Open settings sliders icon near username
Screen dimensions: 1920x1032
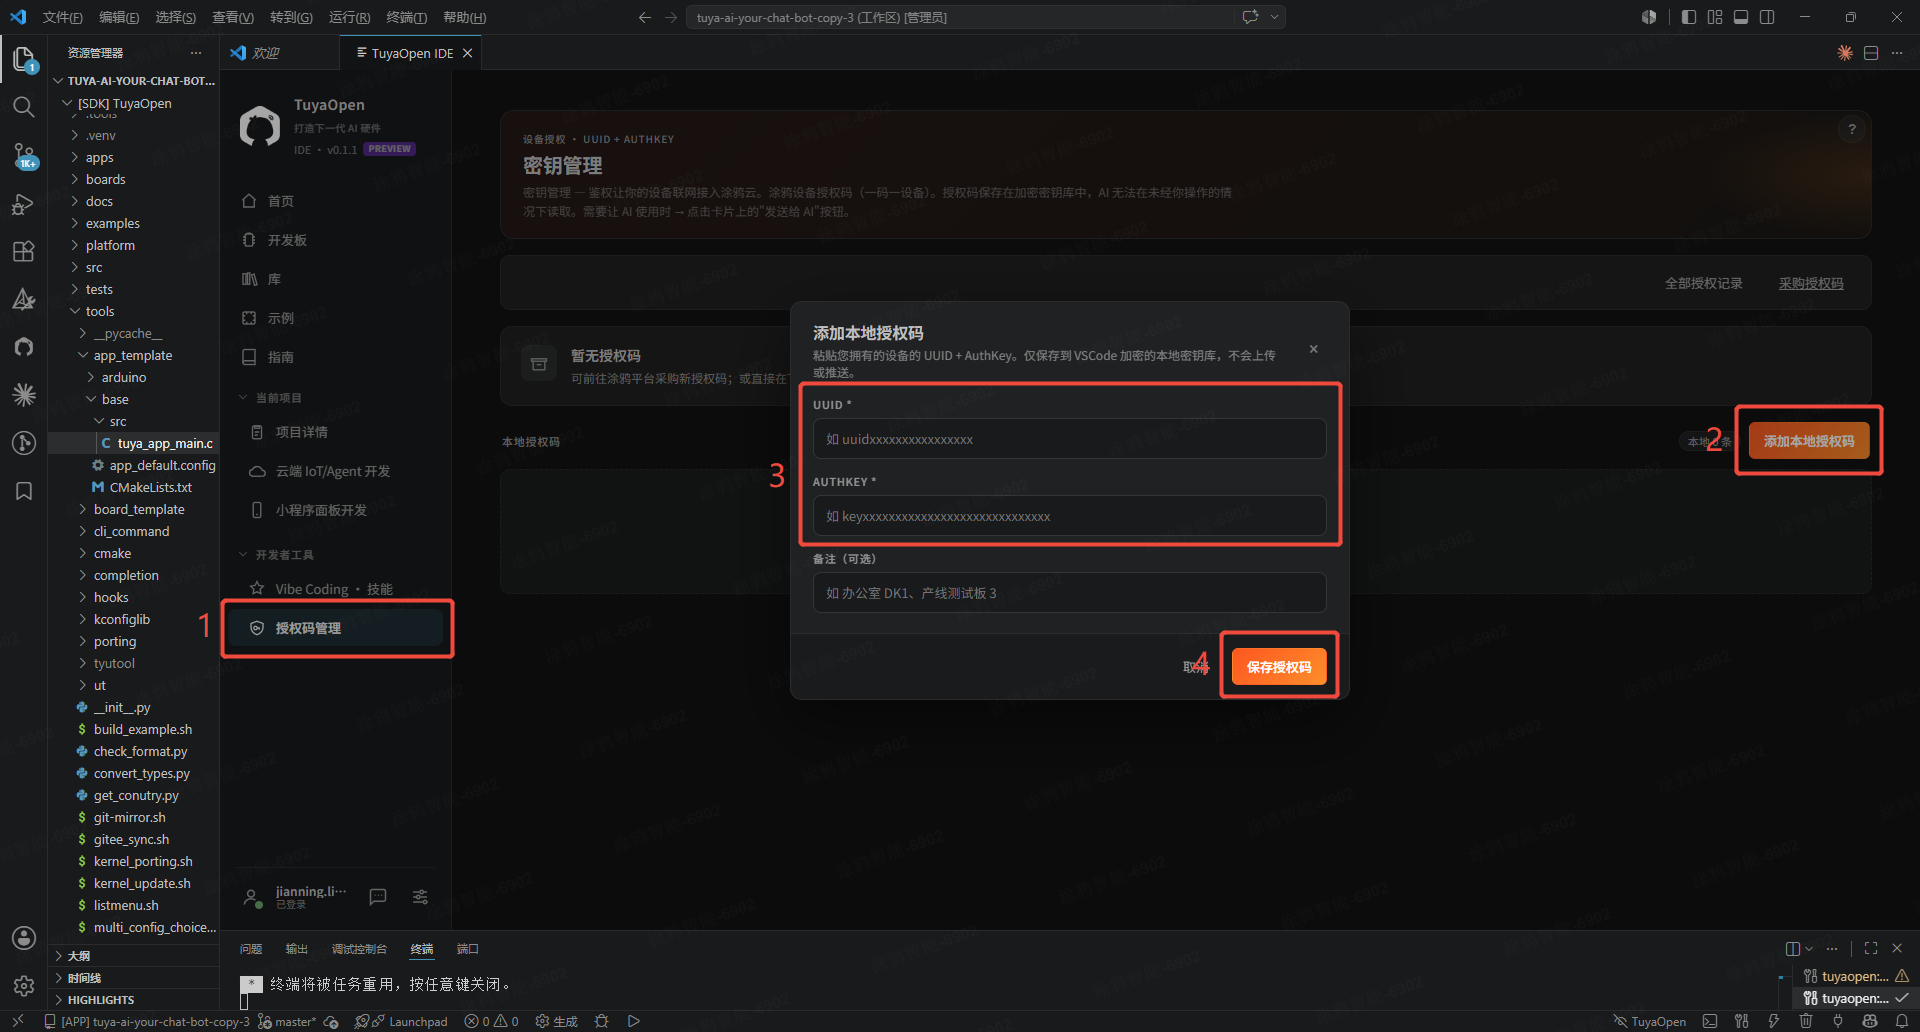[x=420, y=897]
